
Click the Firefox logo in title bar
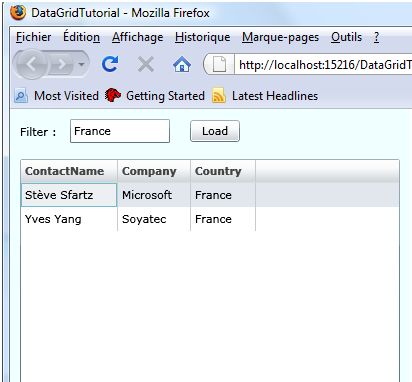[18, 13]
